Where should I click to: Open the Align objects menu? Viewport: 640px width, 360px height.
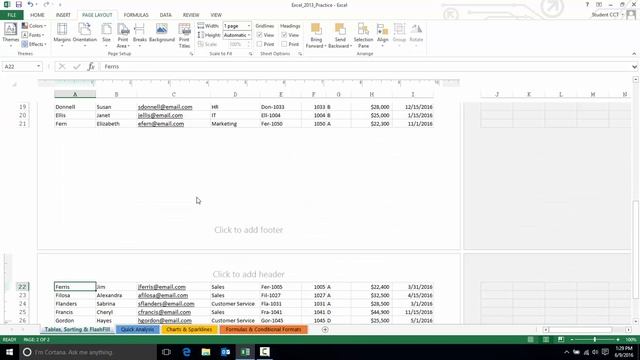click(x=382, y=35)
